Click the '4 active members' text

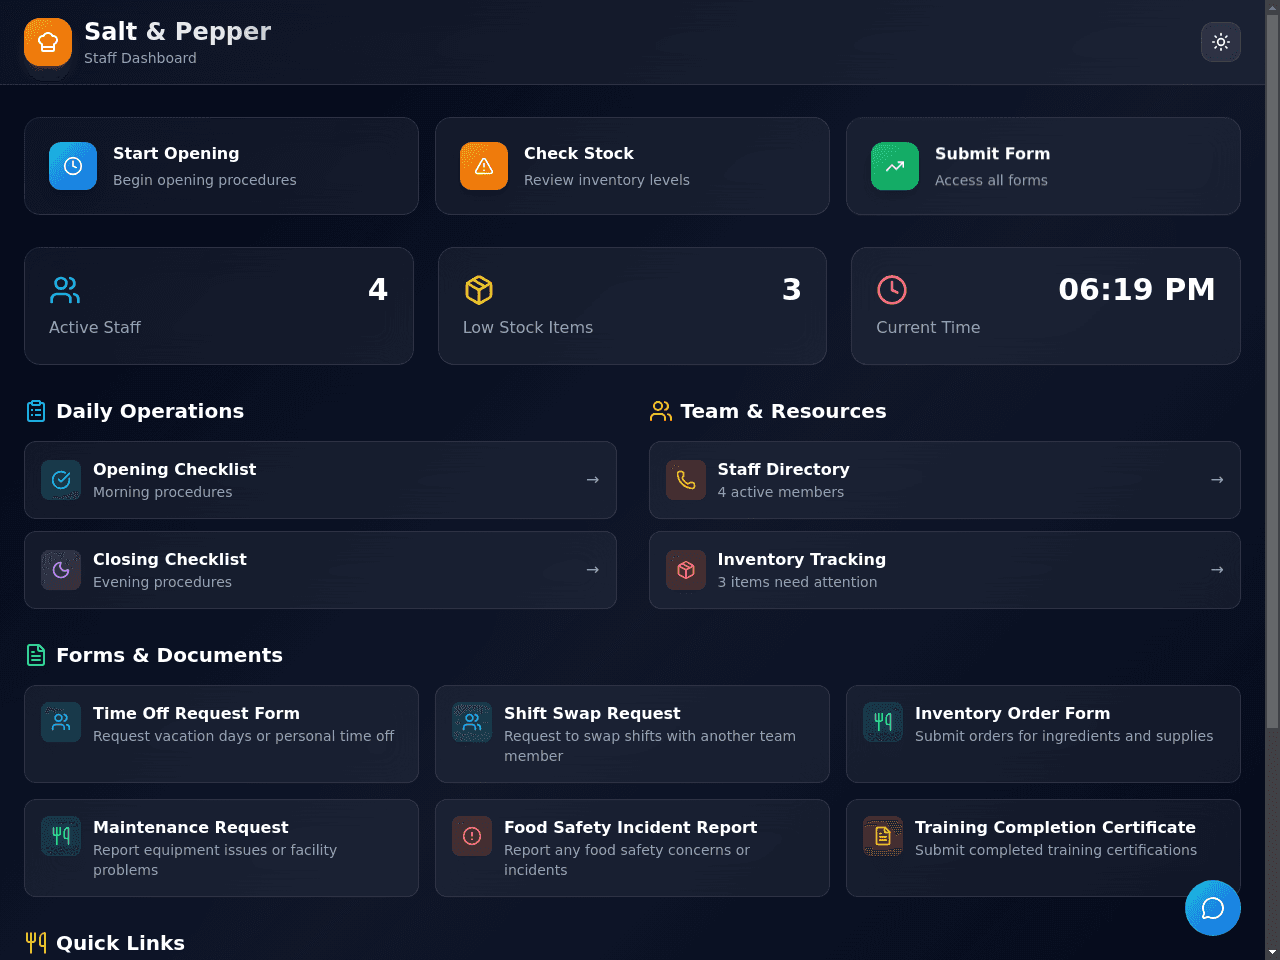pos(781,492)
